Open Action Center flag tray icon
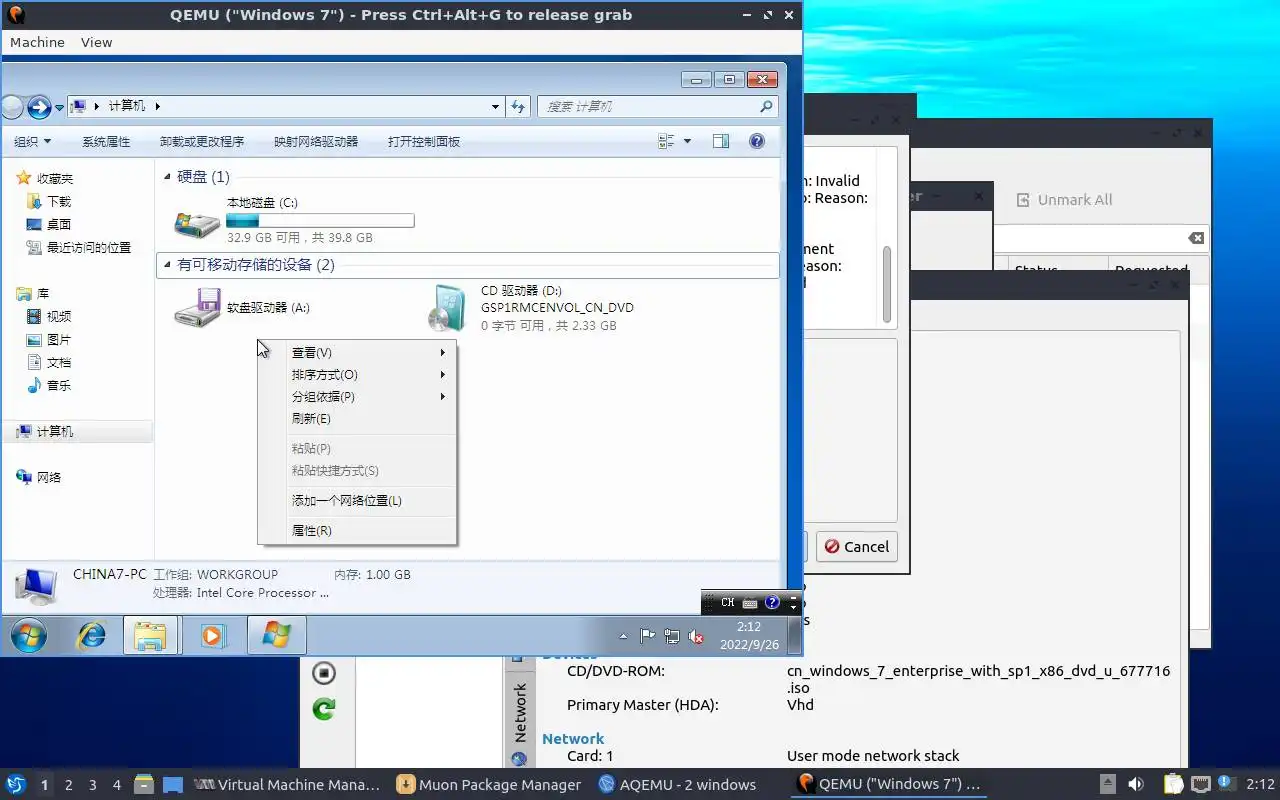The width and height of the screenshot is (1280, 800). pyautogui.click(x=647, y=636)
